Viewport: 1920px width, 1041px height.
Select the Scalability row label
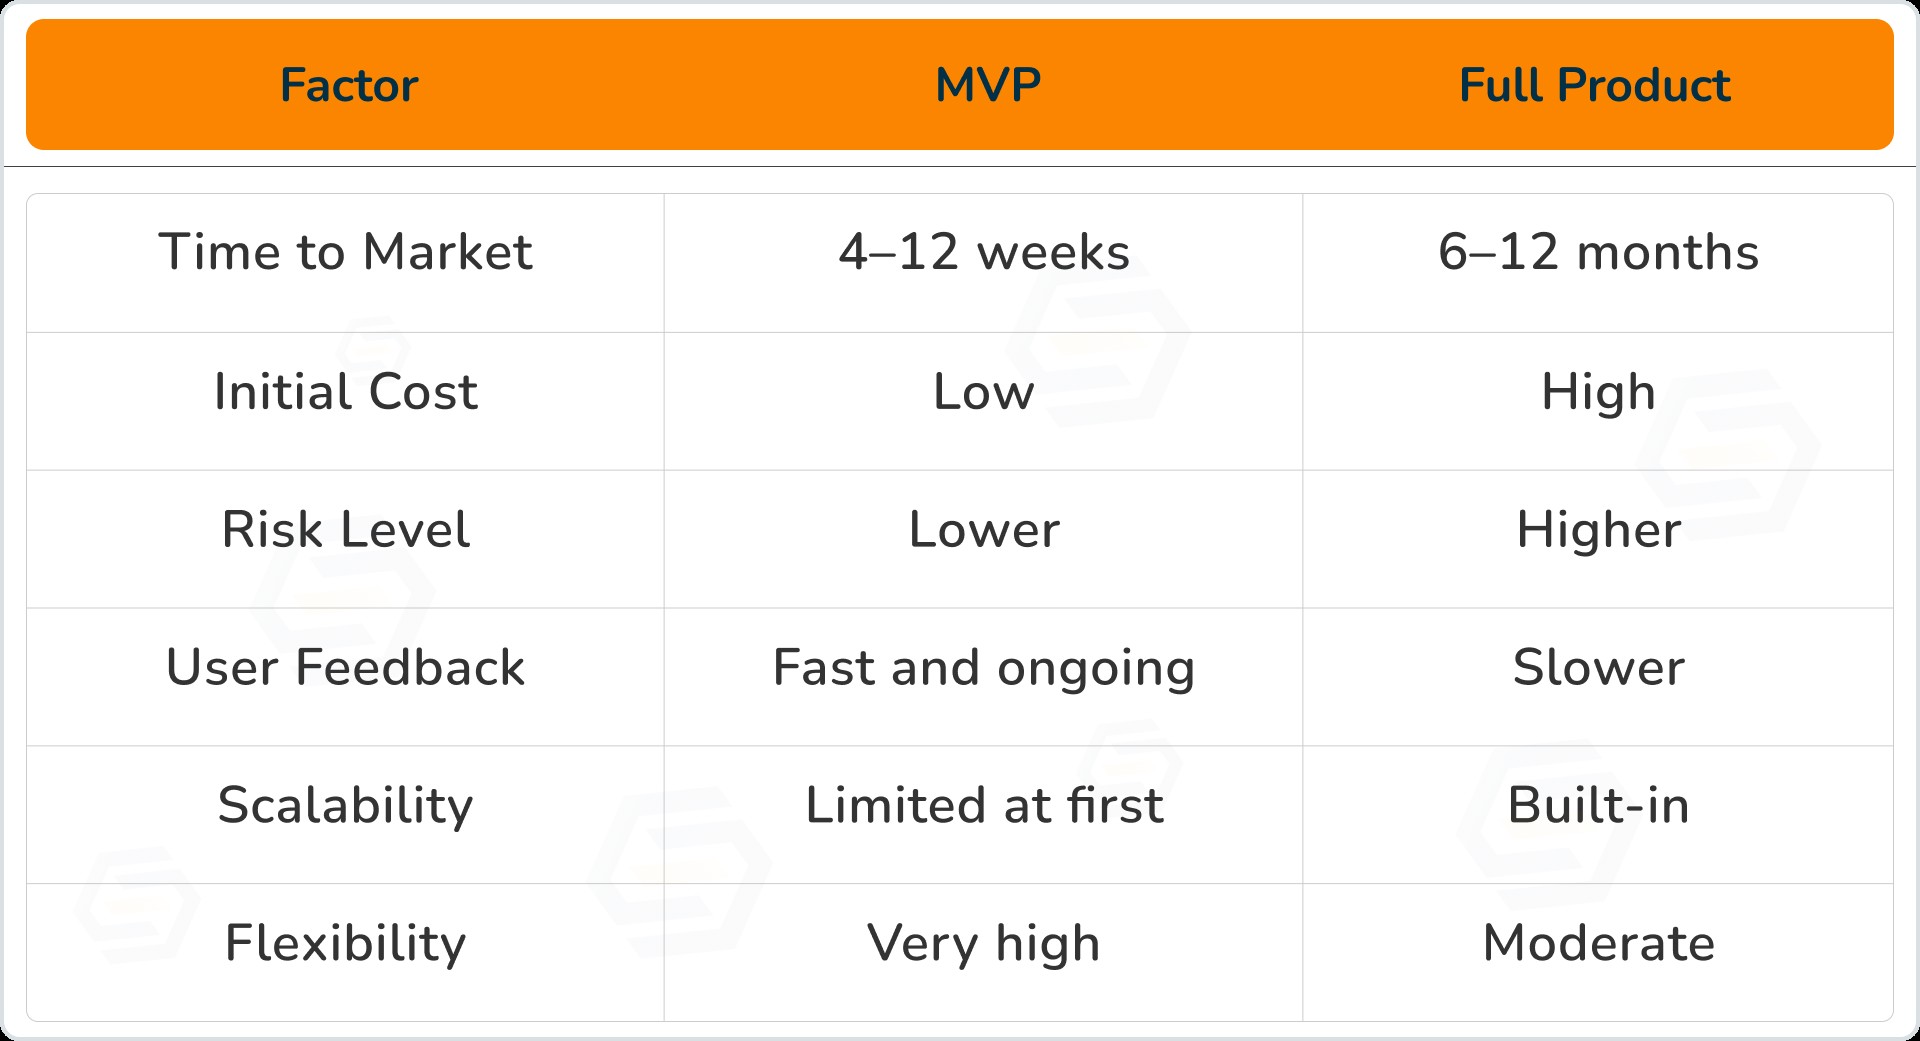point(346,805)
